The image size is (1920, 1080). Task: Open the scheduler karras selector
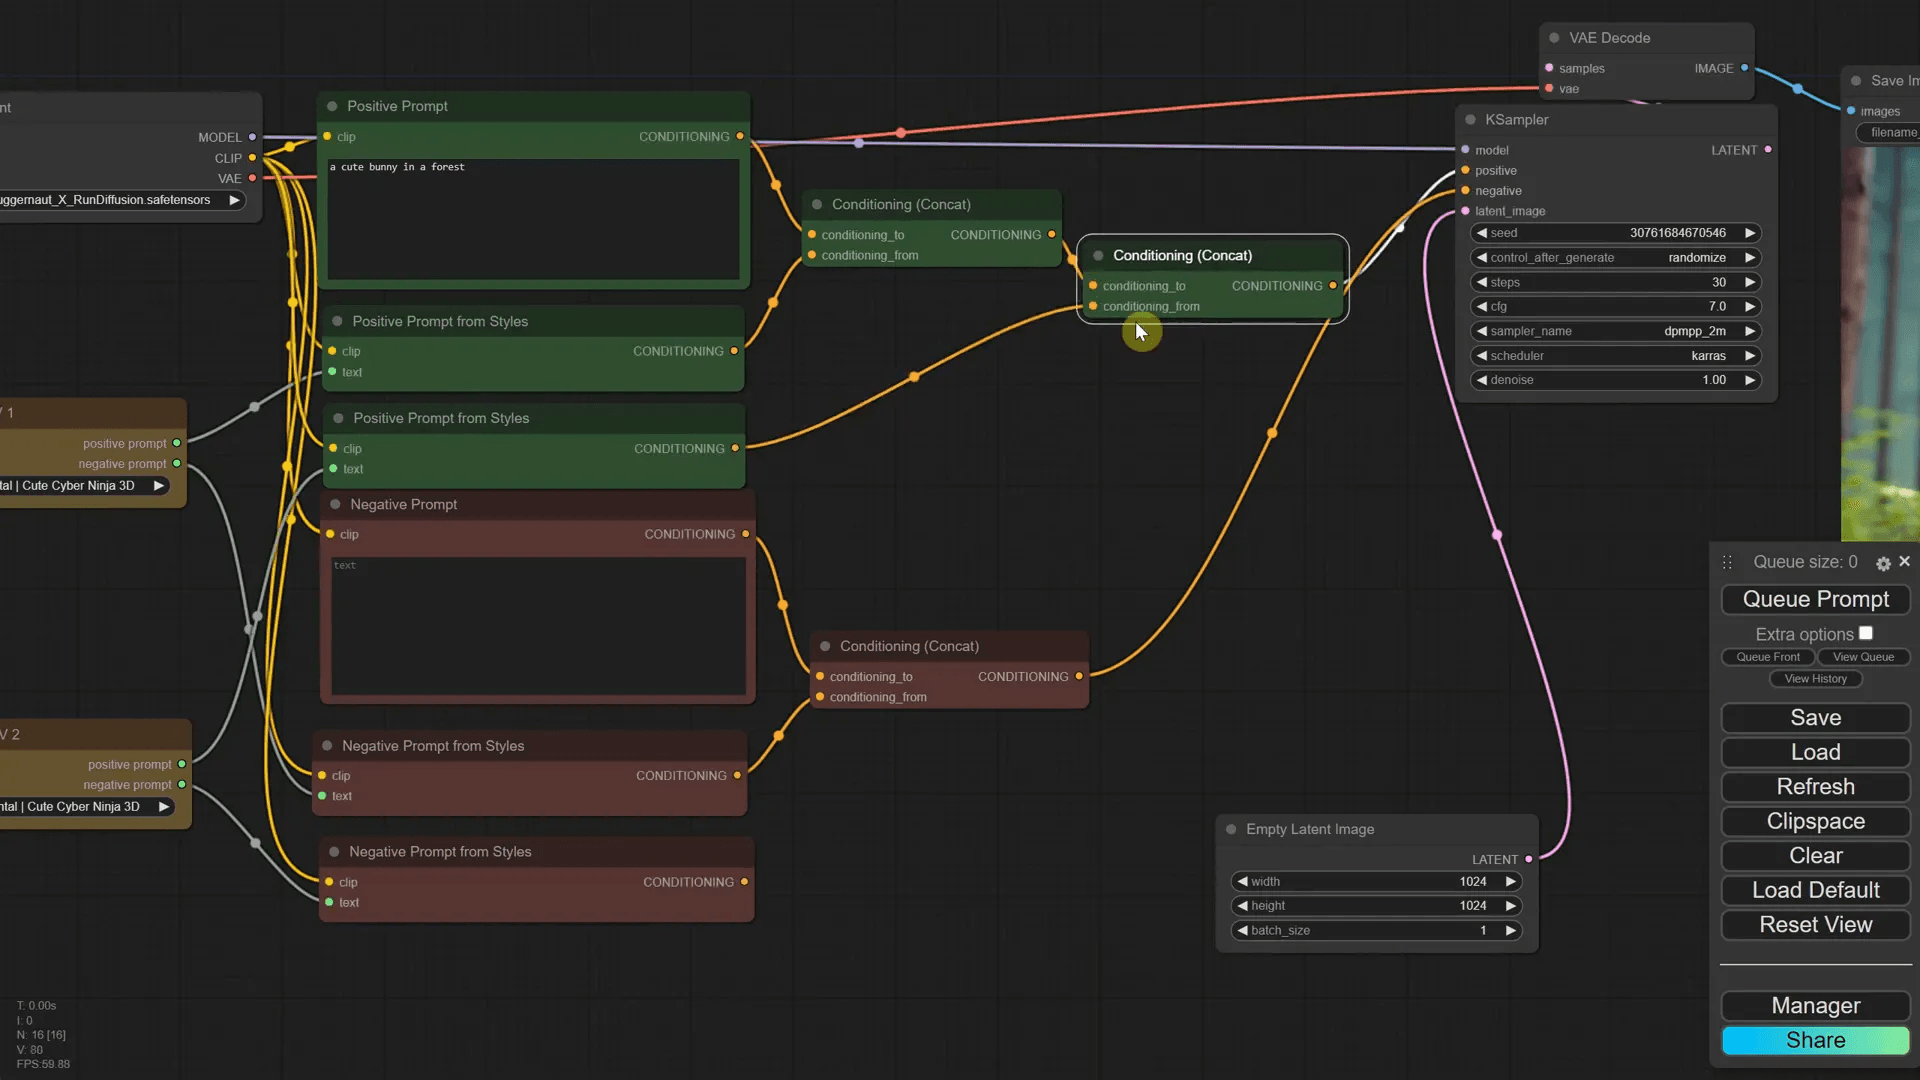pos(1615,356)
